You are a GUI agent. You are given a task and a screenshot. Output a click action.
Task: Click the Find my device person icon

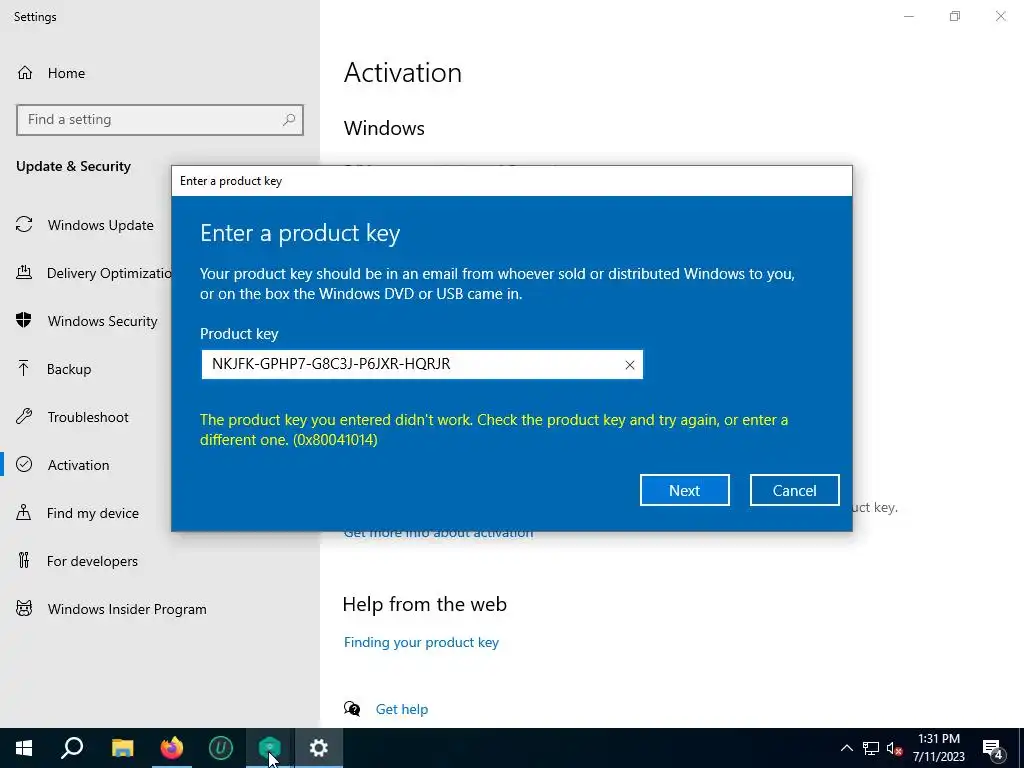click(24, 512)
